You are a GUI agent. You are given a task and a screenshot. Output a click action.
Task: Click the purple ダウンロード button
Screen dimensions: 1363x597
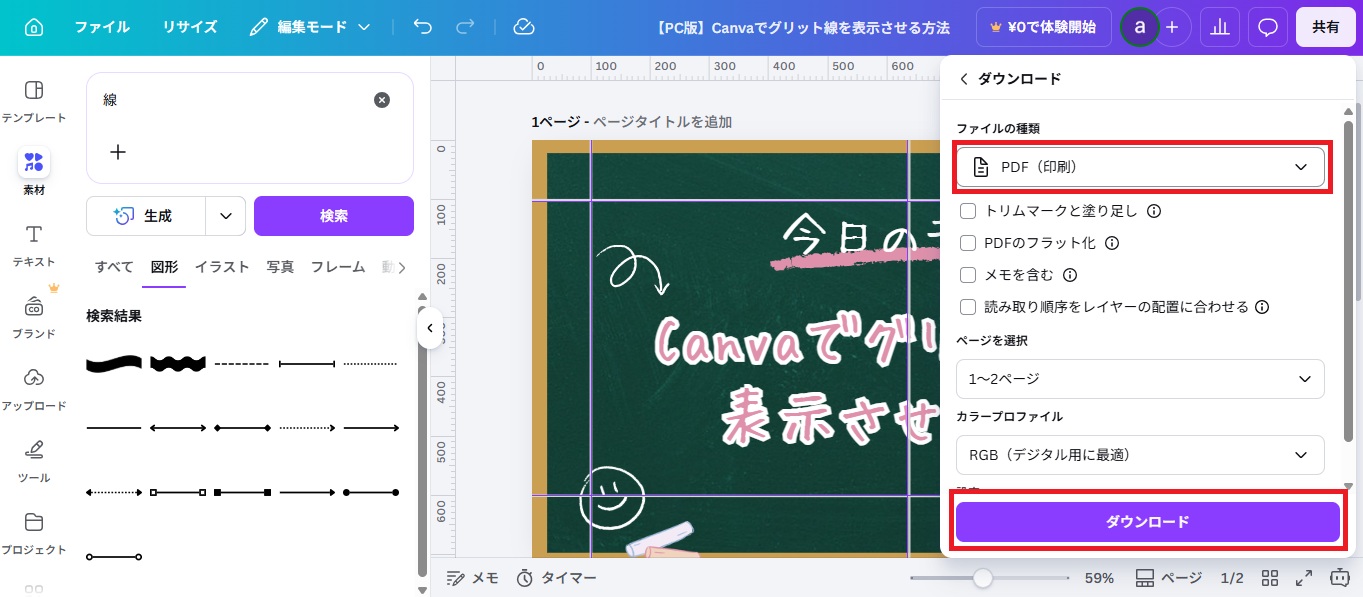click(1147, 522)
